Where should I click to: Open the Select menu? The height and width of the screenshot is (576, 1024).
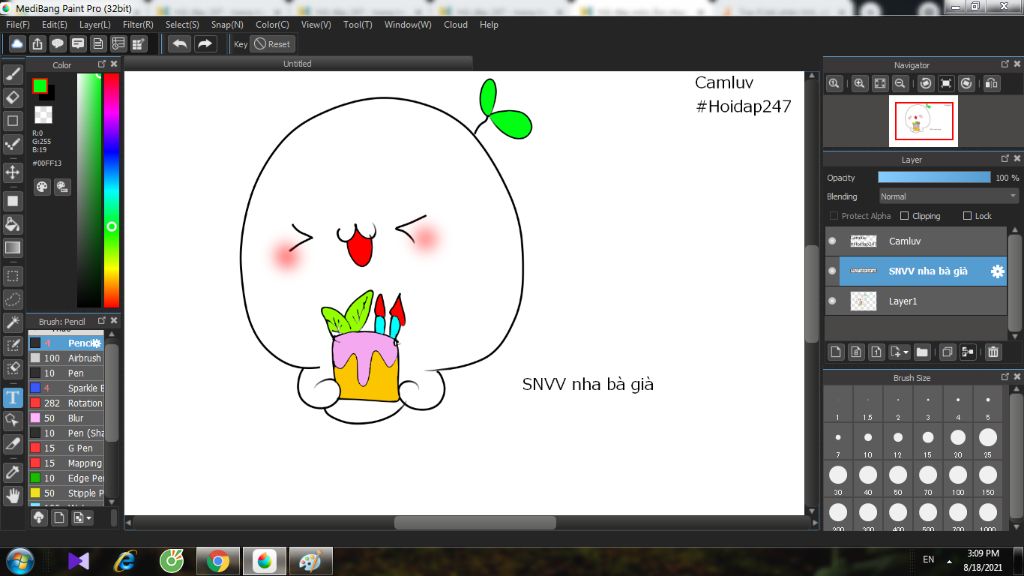(182, 25)
